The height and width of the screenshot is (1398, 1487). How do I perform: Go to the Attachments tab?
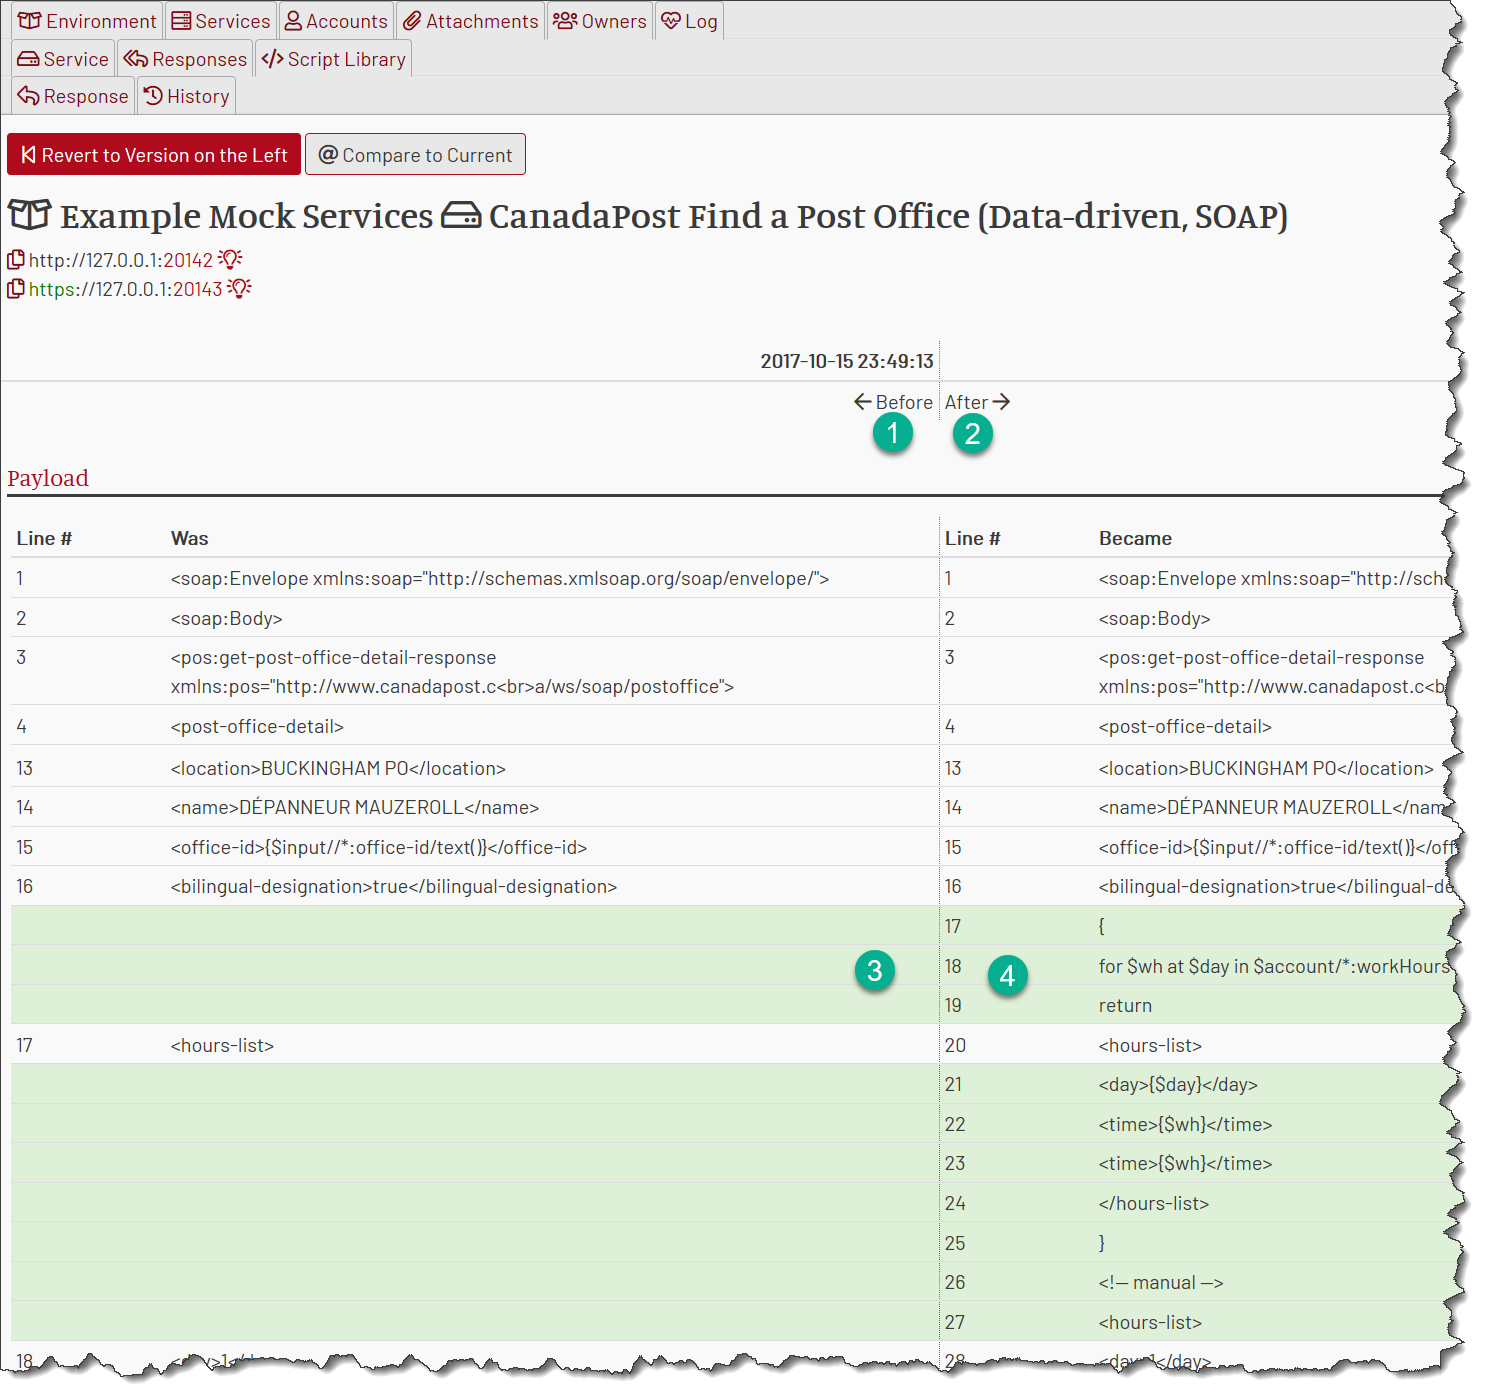[x=470, y=21]
